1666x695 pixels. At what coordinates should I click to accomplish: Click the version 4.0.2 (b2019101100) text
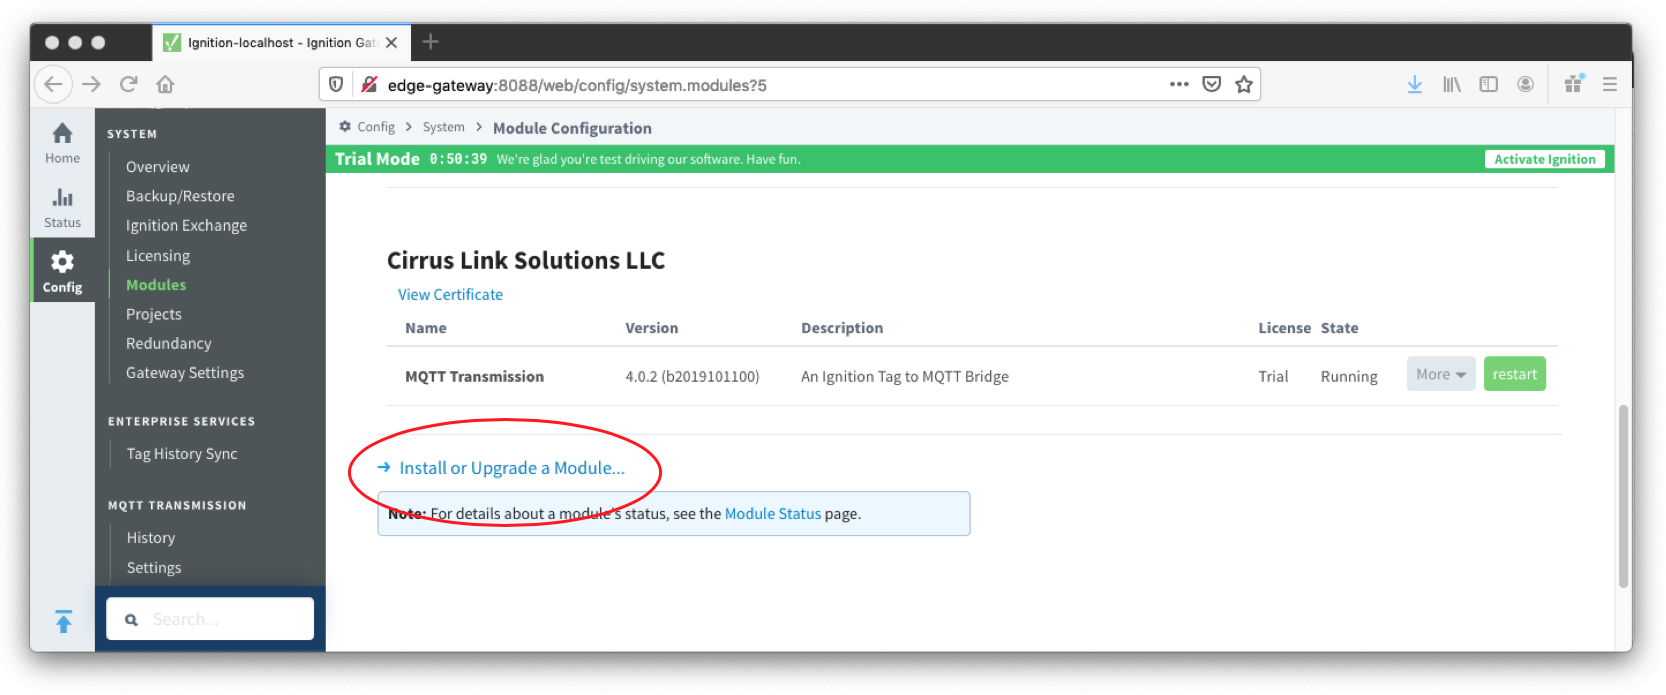tap(692, 377)
